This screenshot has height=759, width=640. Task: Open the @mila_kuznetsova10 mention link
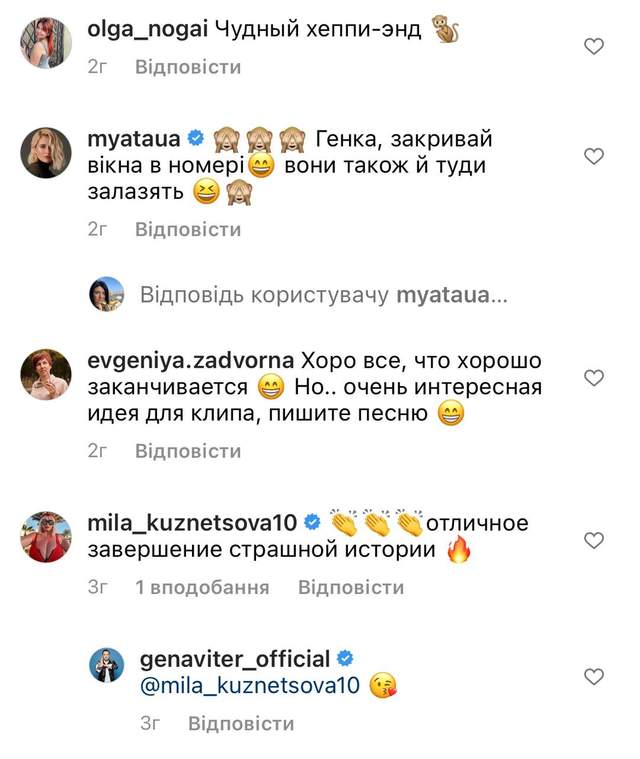pos(250,687)
